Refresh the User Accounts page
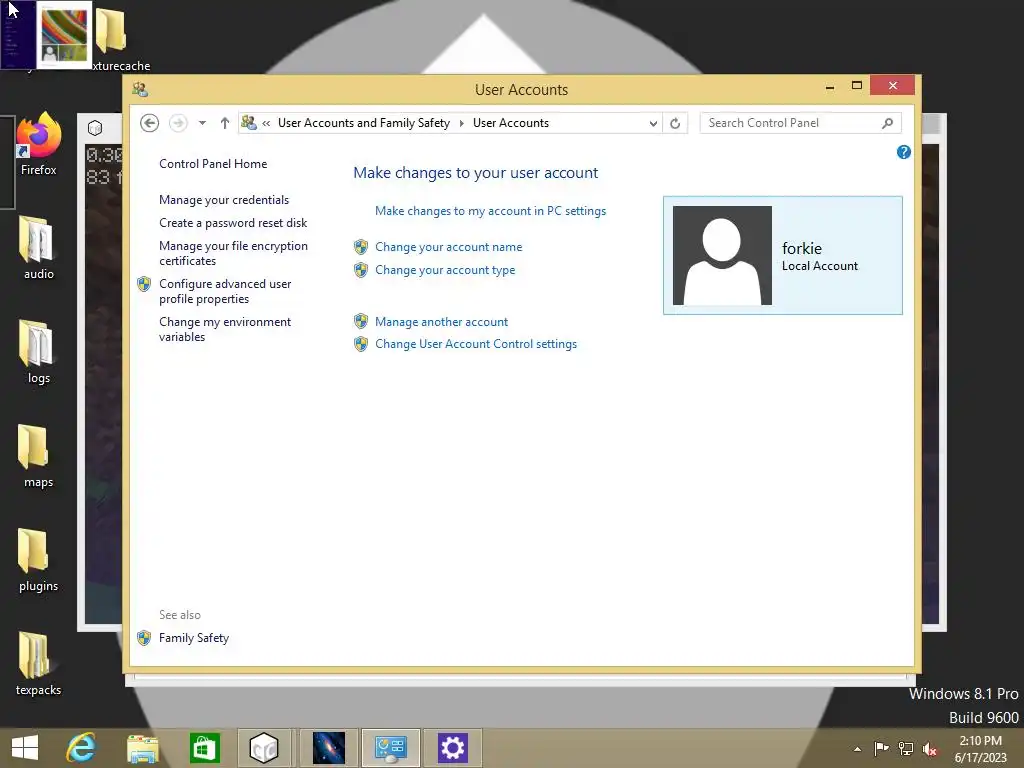This screenshot has width=1024, height=768. 675,123
